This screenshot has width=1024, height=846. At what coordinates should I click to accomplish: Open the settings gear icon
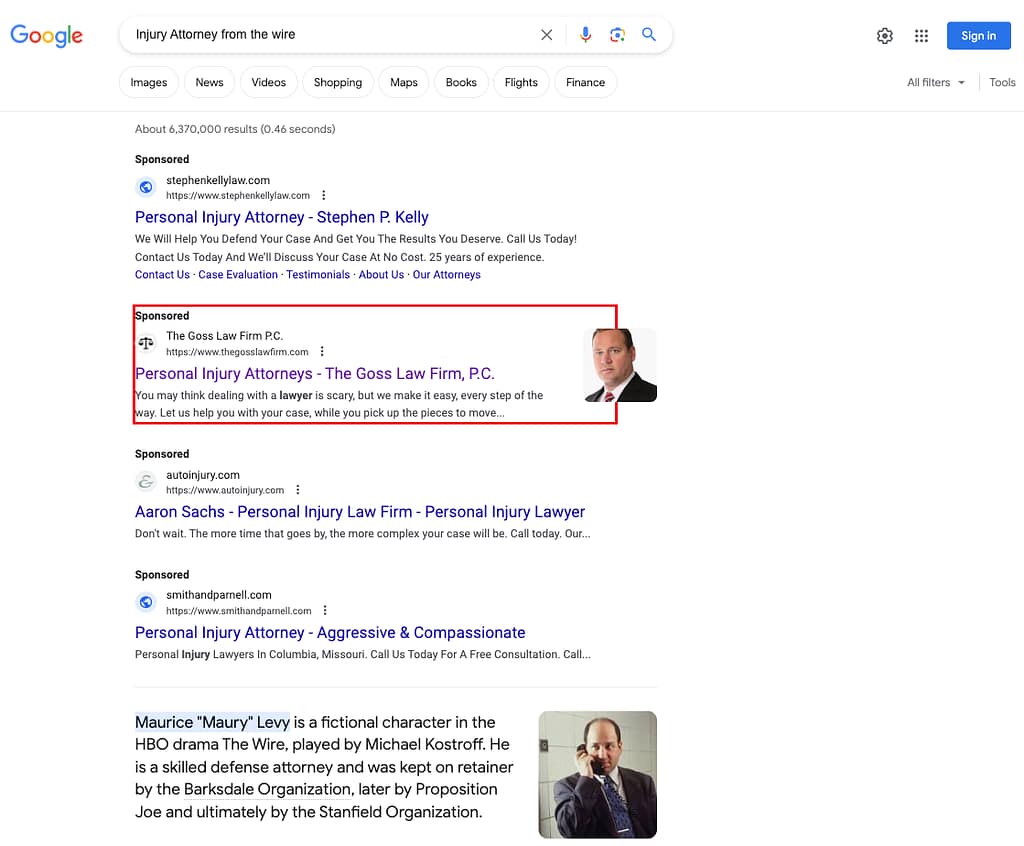pyautogui.click(x=884, y=36)
